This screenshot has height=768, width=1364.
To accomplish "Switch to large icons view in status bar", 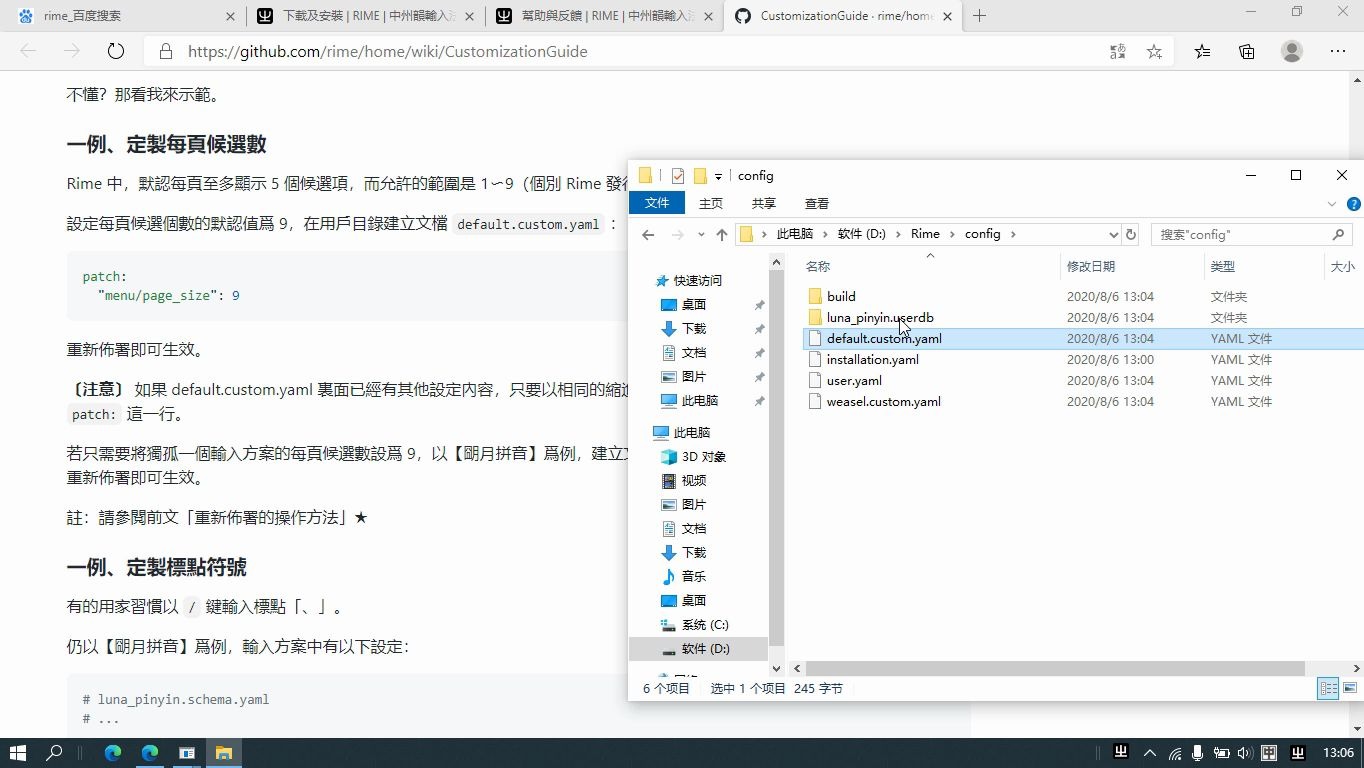I will pos(1349,688).
